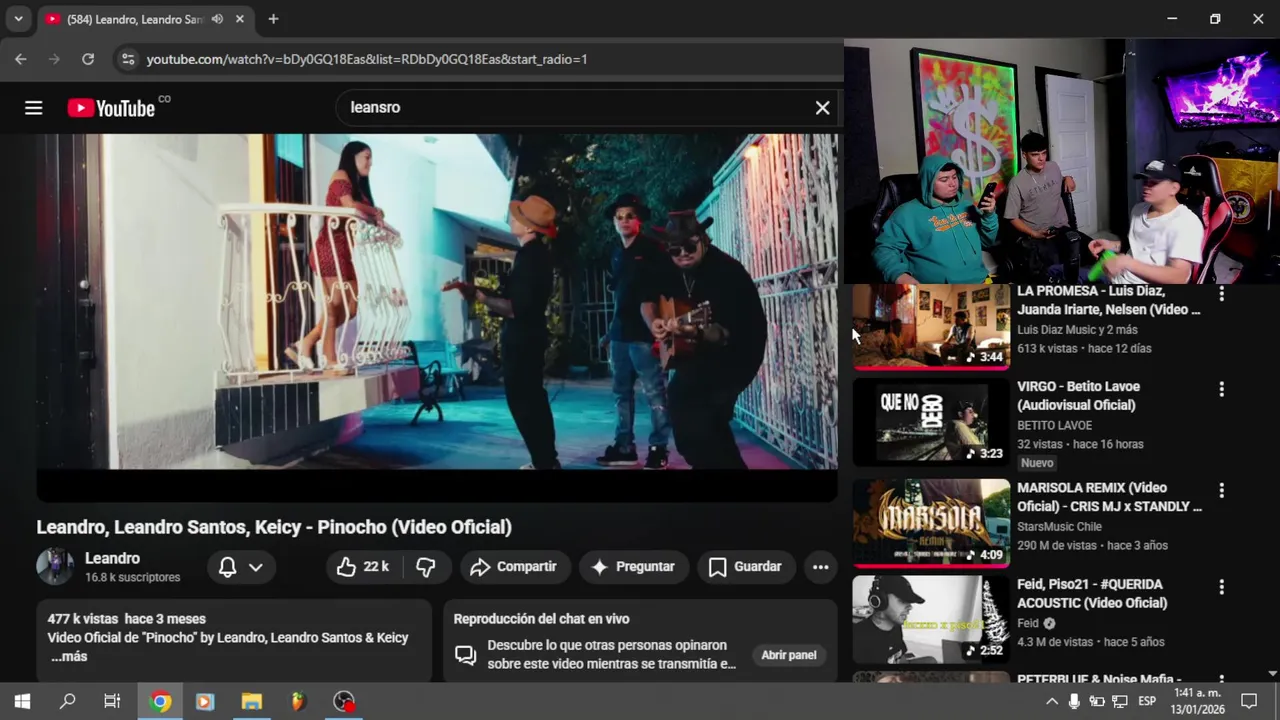Screen dimensions: 1280x720
Task: Open the media player taskbar icon
Action: [x=205, y=701]
